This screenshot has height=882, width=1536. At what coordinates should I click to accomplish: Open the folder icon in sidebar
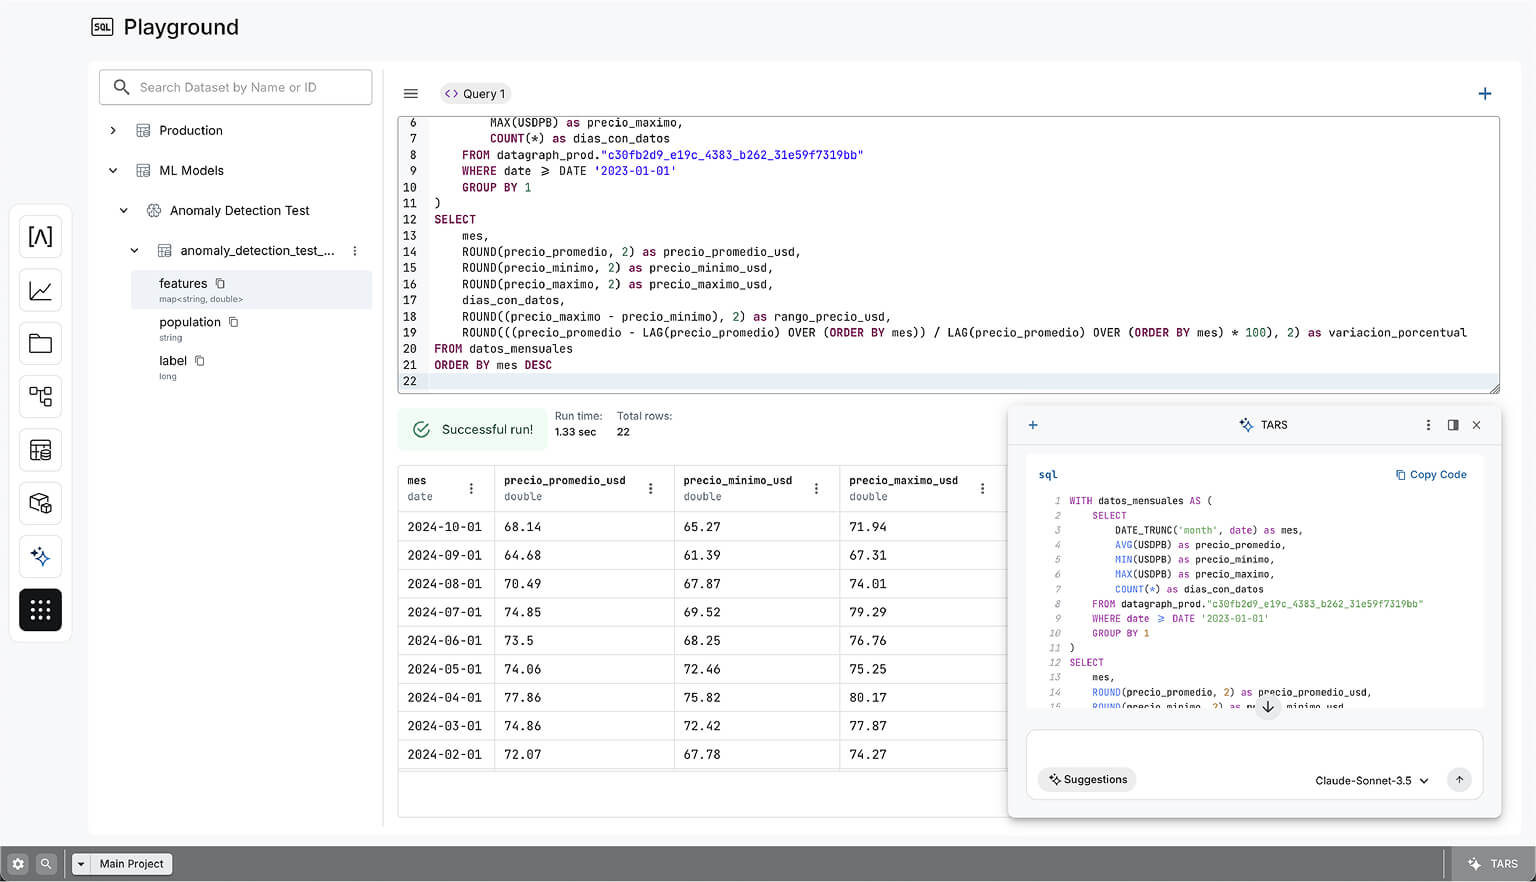pos(40,344)
